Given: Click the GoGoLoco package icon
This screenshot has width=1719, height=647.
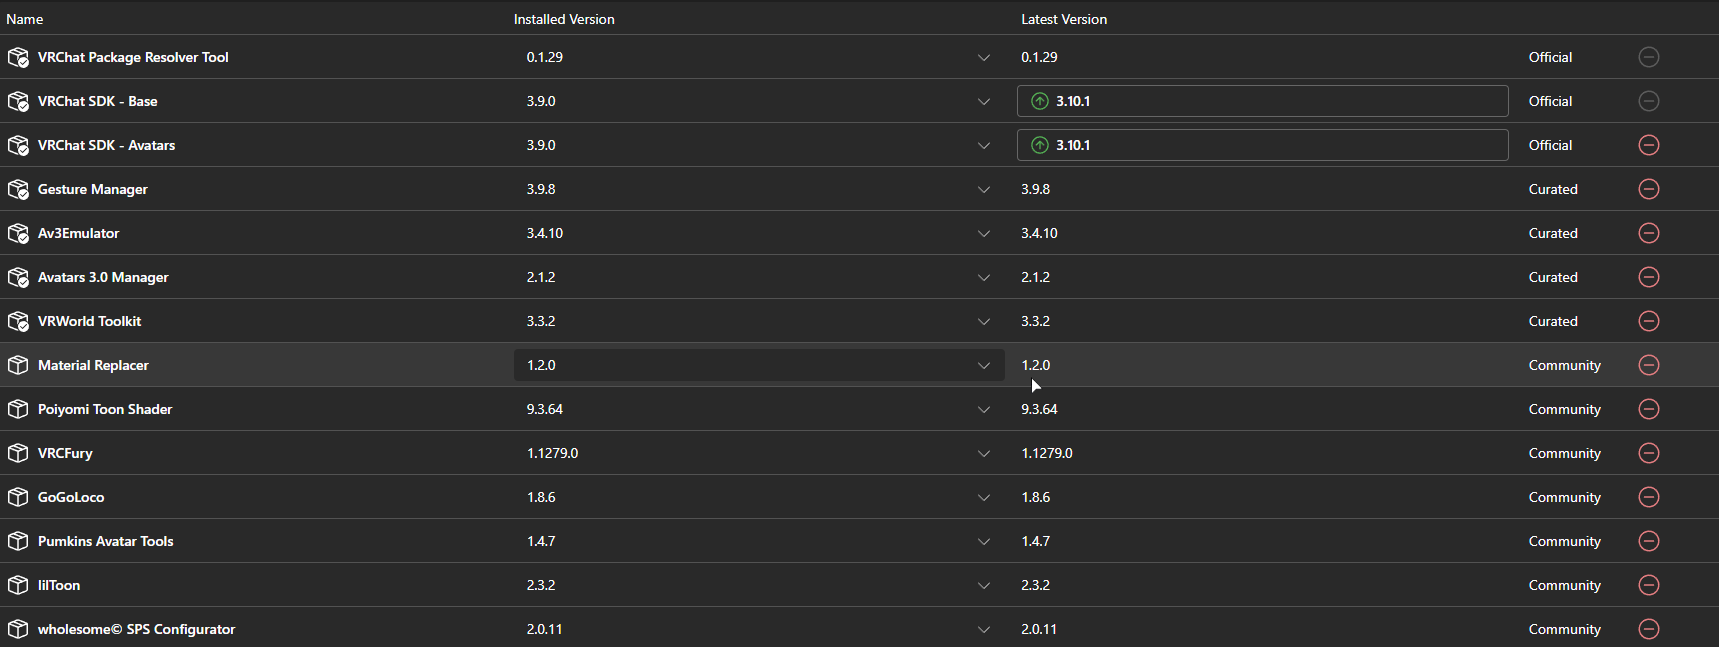Looking at the screenshot, I should click(x=18, y=497).
